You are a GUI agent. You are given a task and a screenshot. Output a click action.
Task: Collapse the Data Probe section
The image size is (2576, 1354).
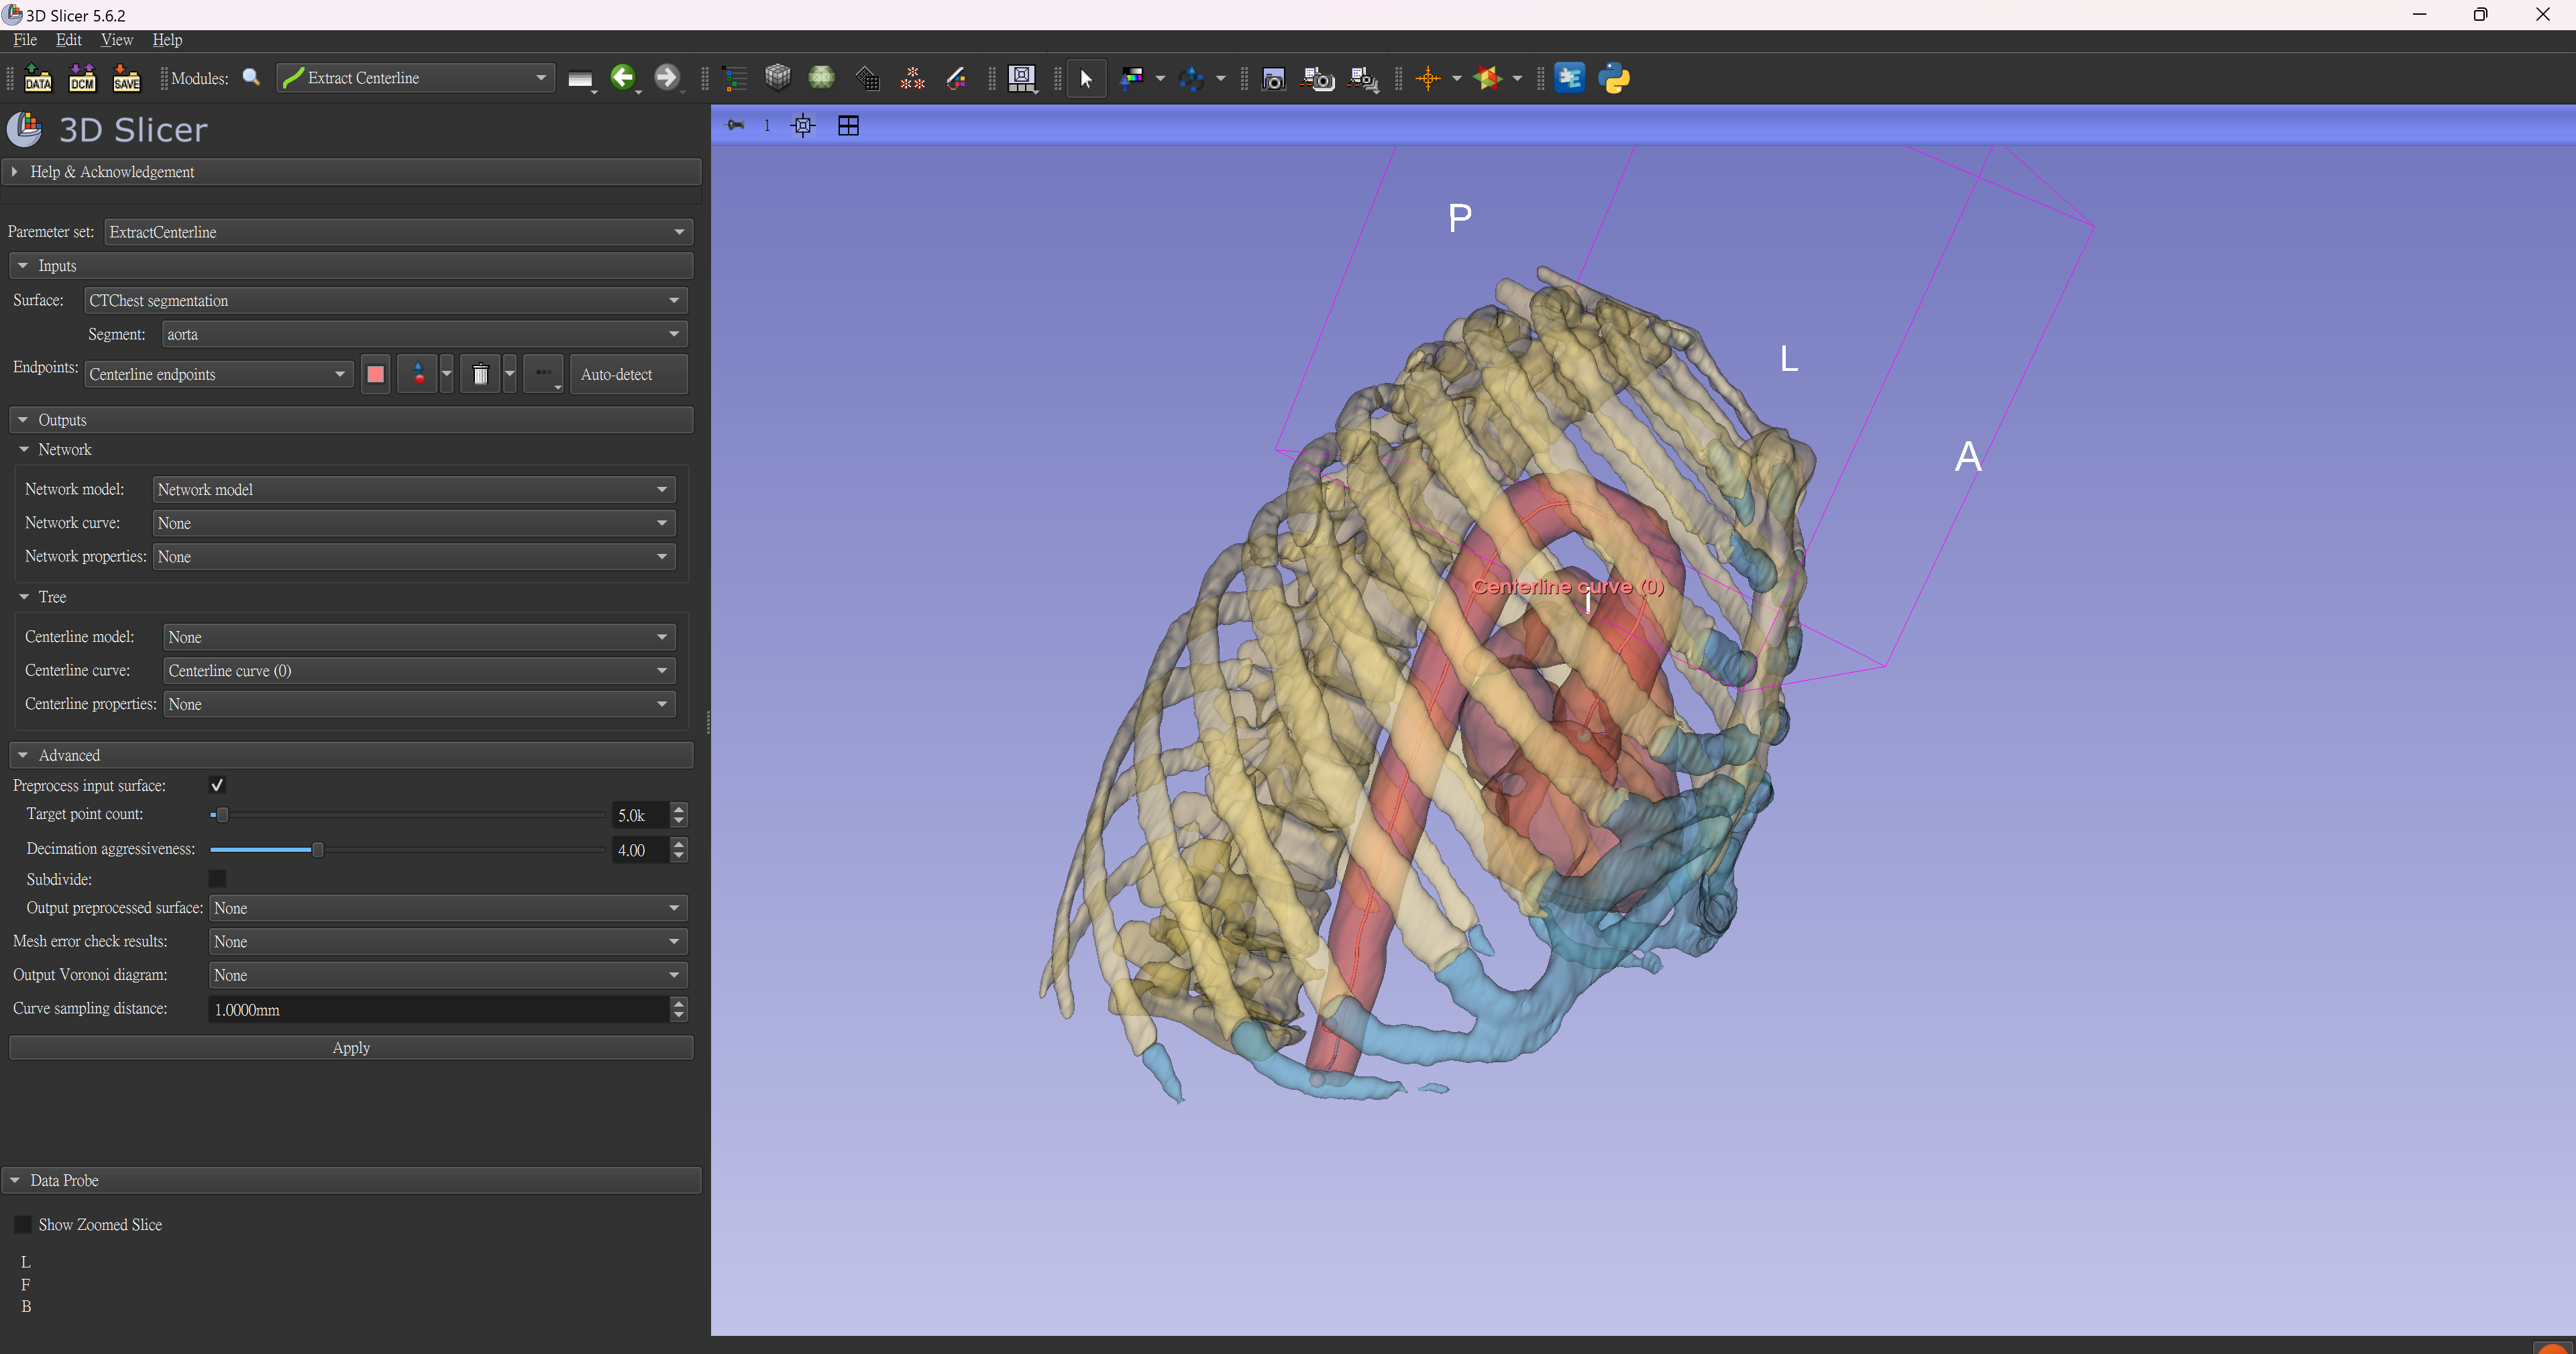(x=351, y=1180)
